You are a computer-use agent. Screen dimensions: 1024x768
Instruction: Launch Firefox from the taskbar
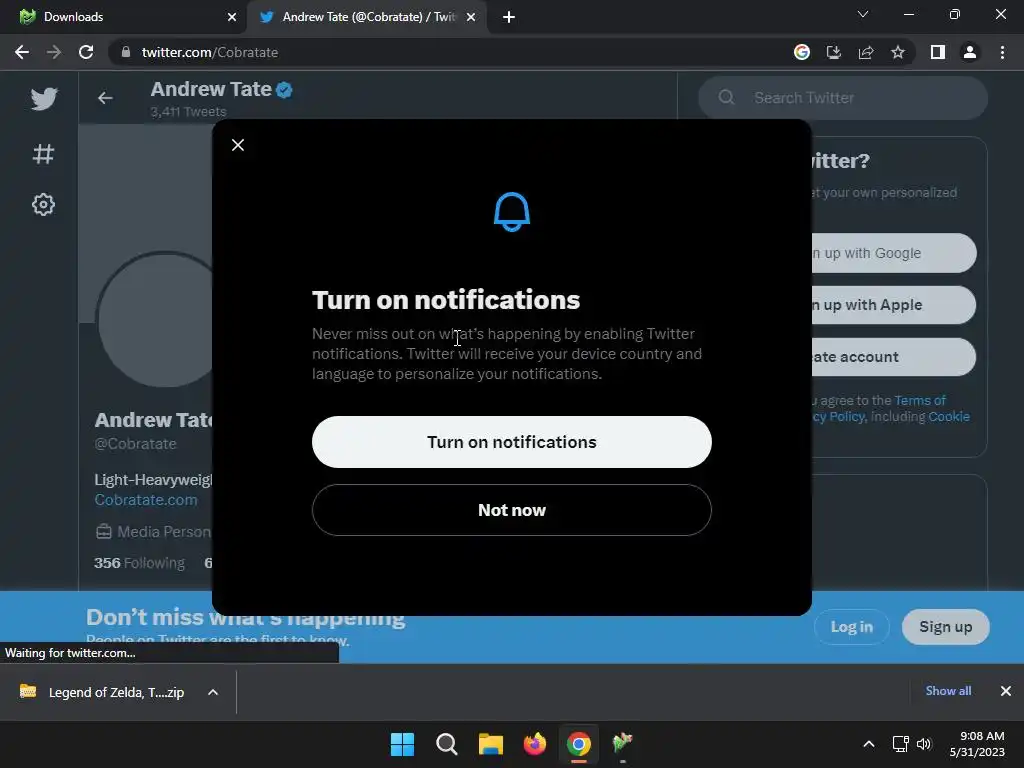coord(535,744)
